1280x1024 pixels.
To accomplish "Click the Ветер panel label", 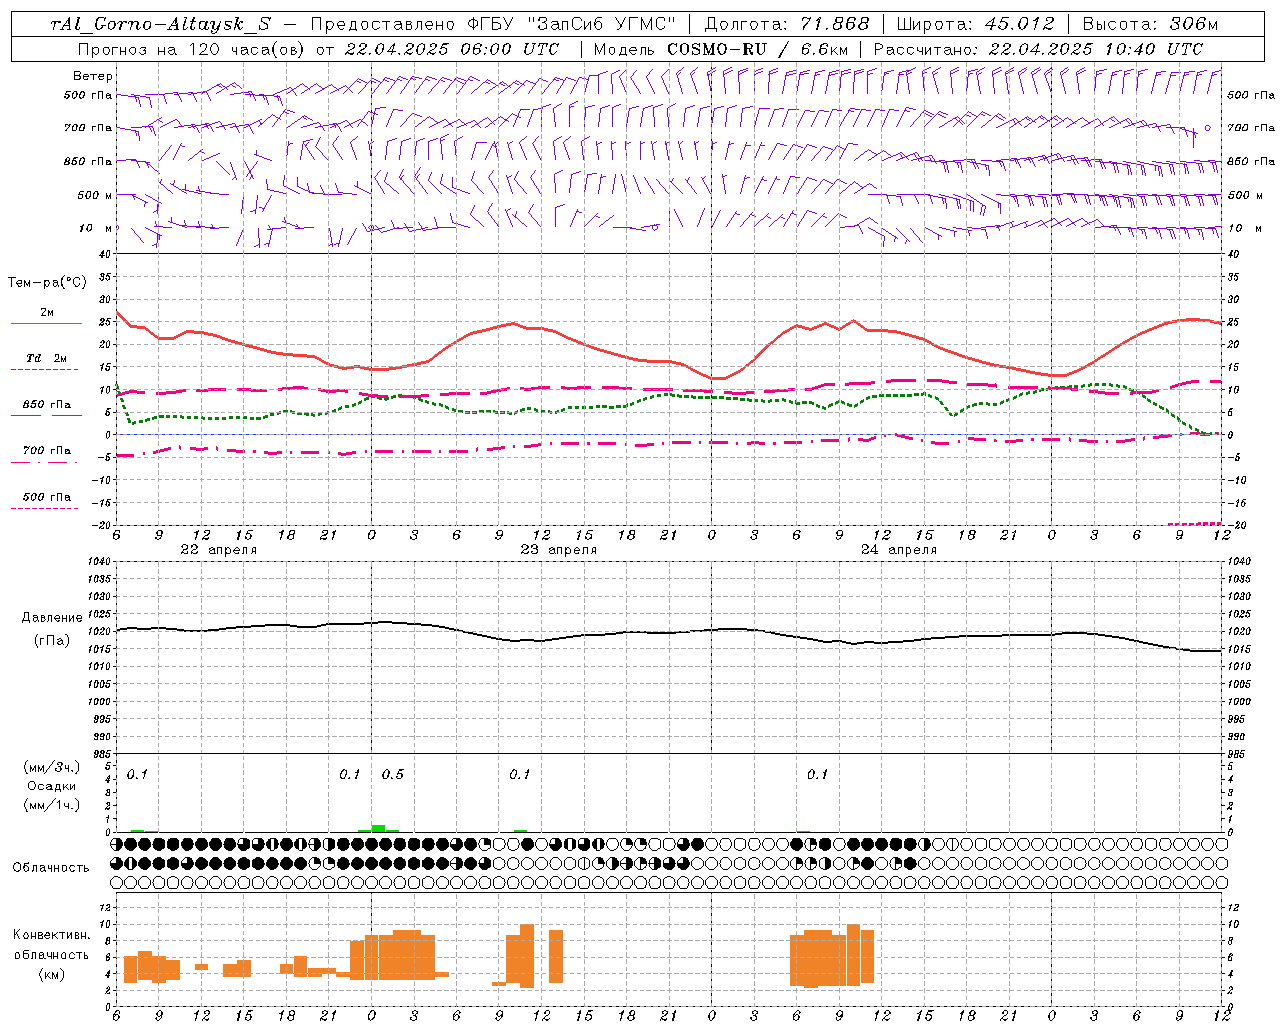I will [92, 76].
